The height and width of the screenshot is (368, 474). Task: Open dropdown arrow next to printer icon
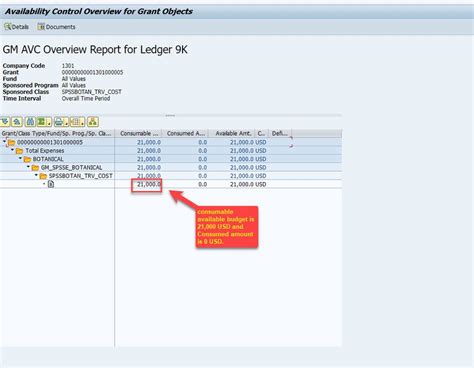tap(66, 123)
